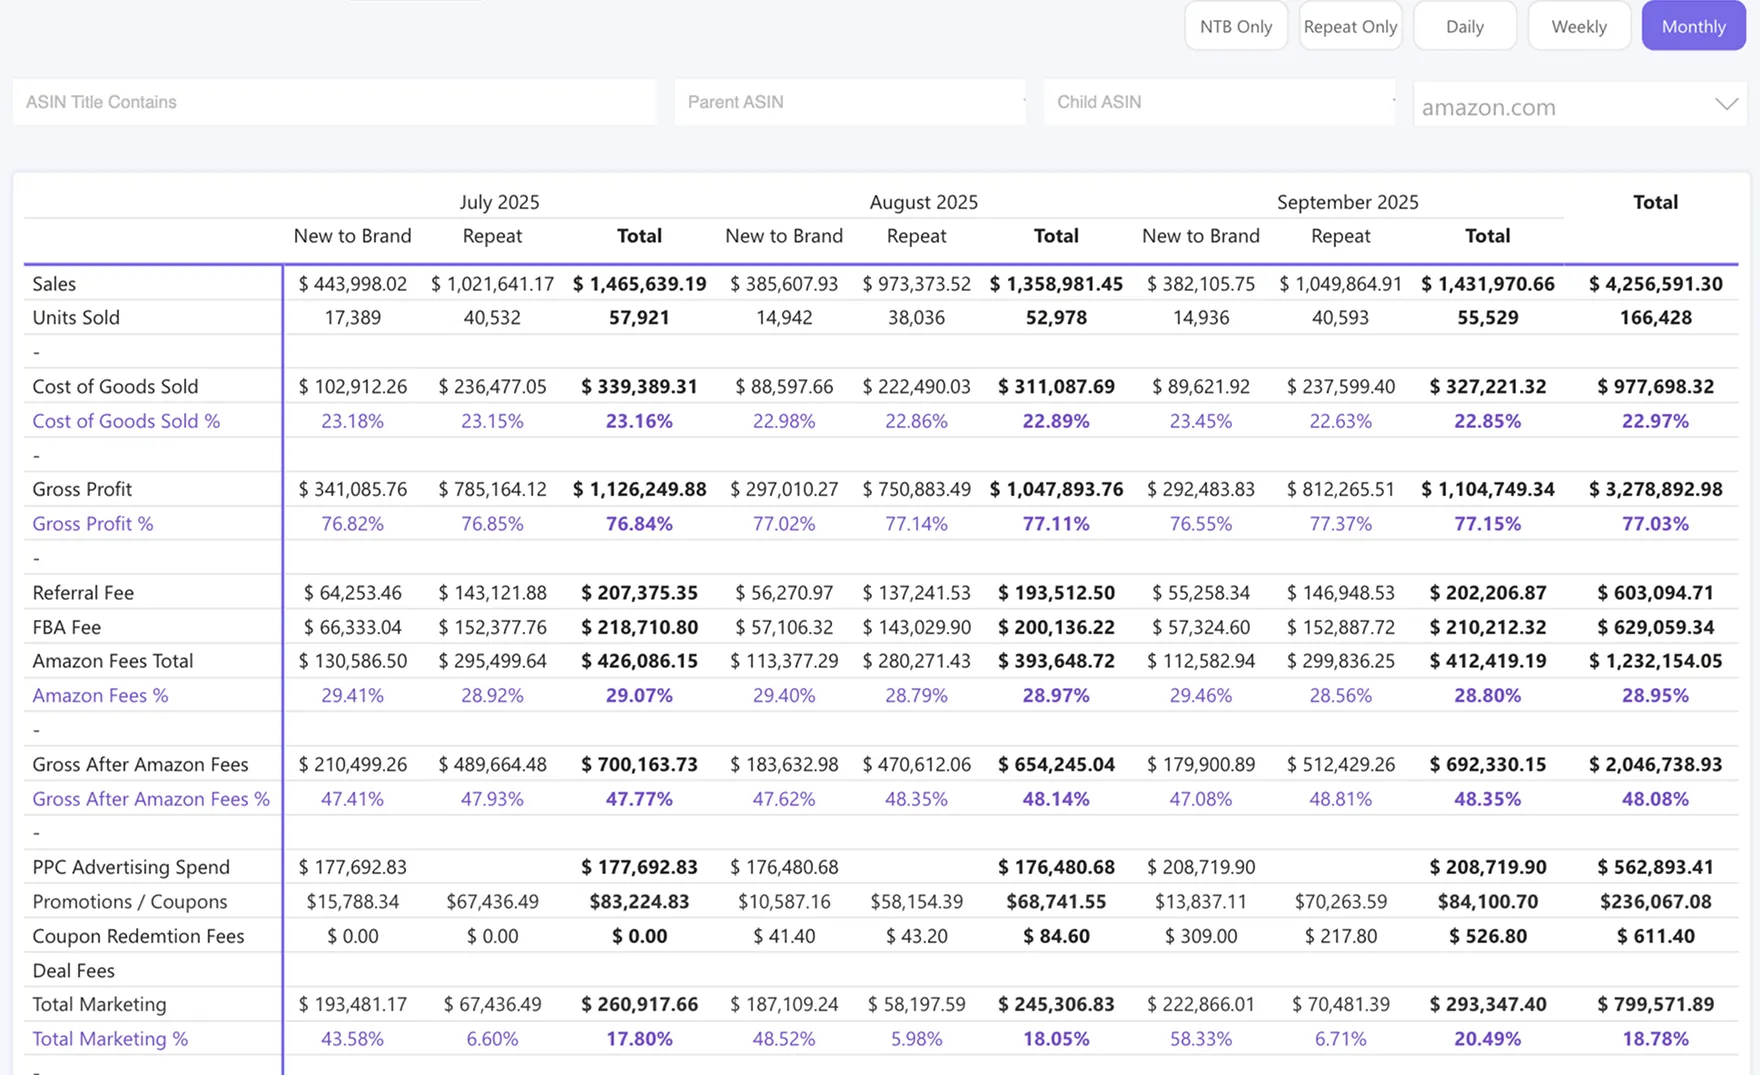Viewport: 1760px width, 1075px height.
Task: Select the Cost of Goods Sold label
Action: point(115,386)
